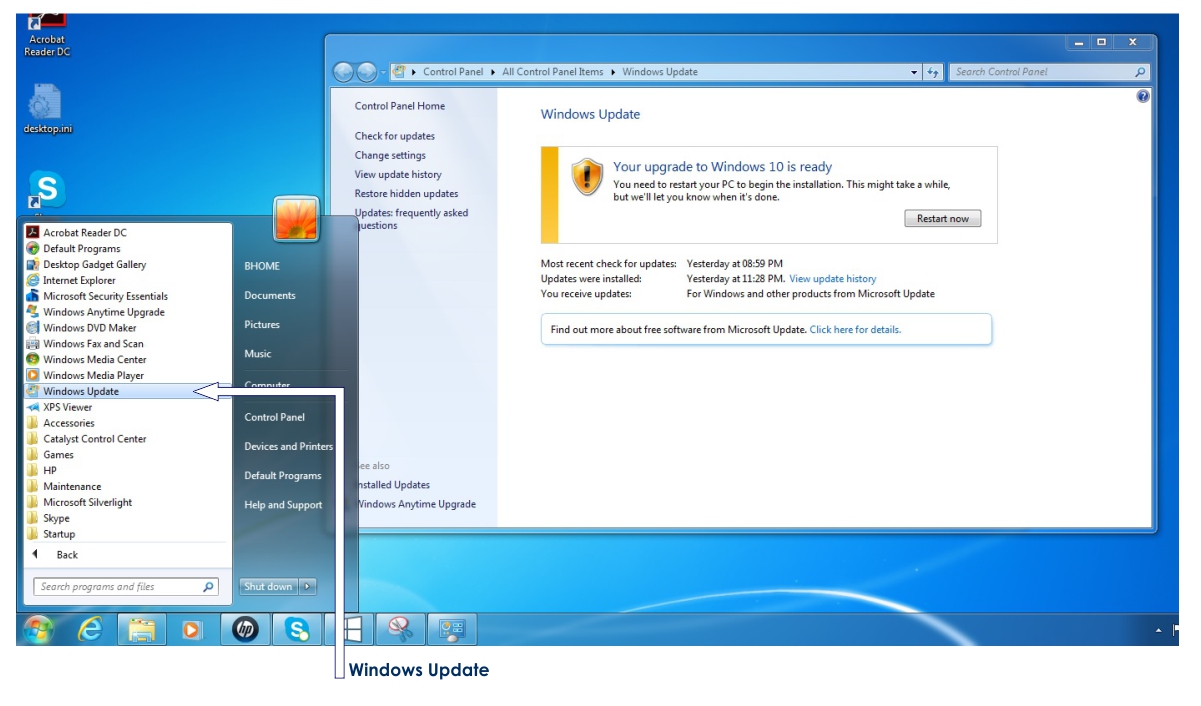Open Pictures from the Start menu
1201x706 pixels.
[x=262, y=324]
